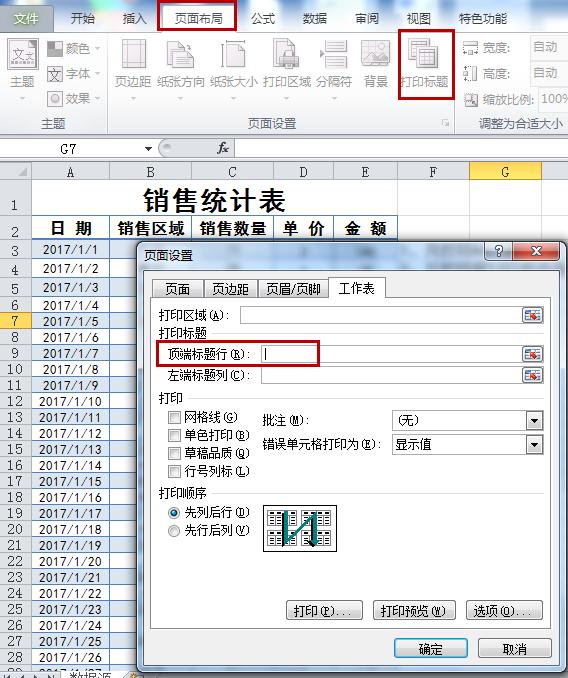Open the 颜色 theme colors menu
Screen dimensions: 568x678
[x=73, y=48]
